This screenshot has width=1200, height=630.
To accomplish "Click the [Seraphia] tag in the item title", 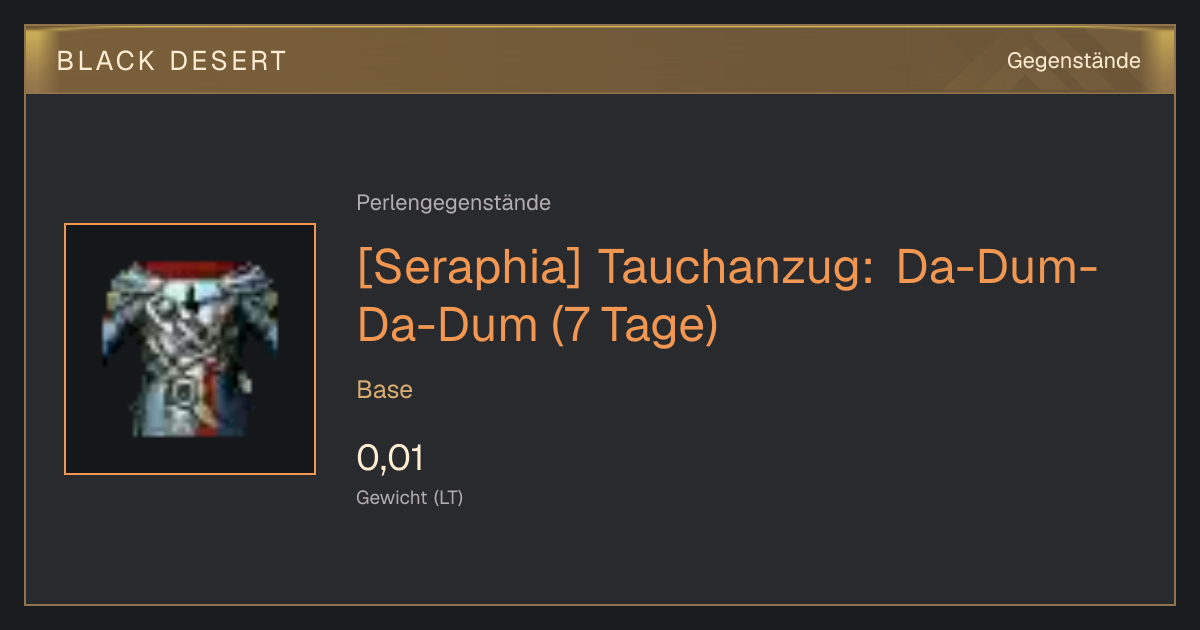I will (x=469, y=268).
